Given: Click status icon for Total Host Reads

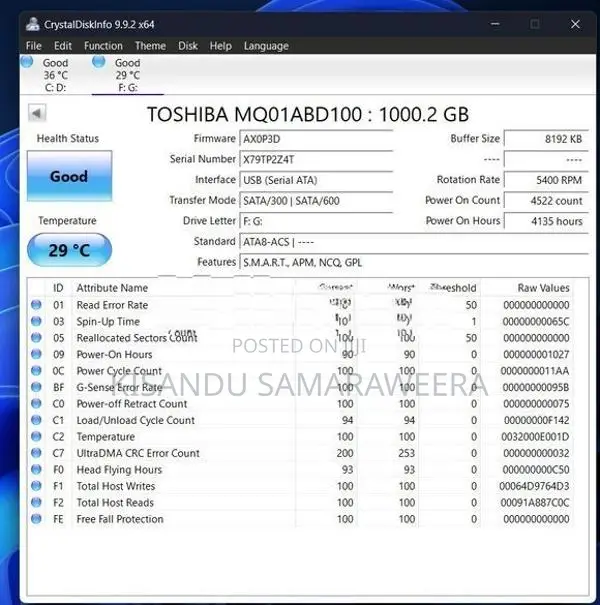Looking at the screenshot, I should coord(36,502).
